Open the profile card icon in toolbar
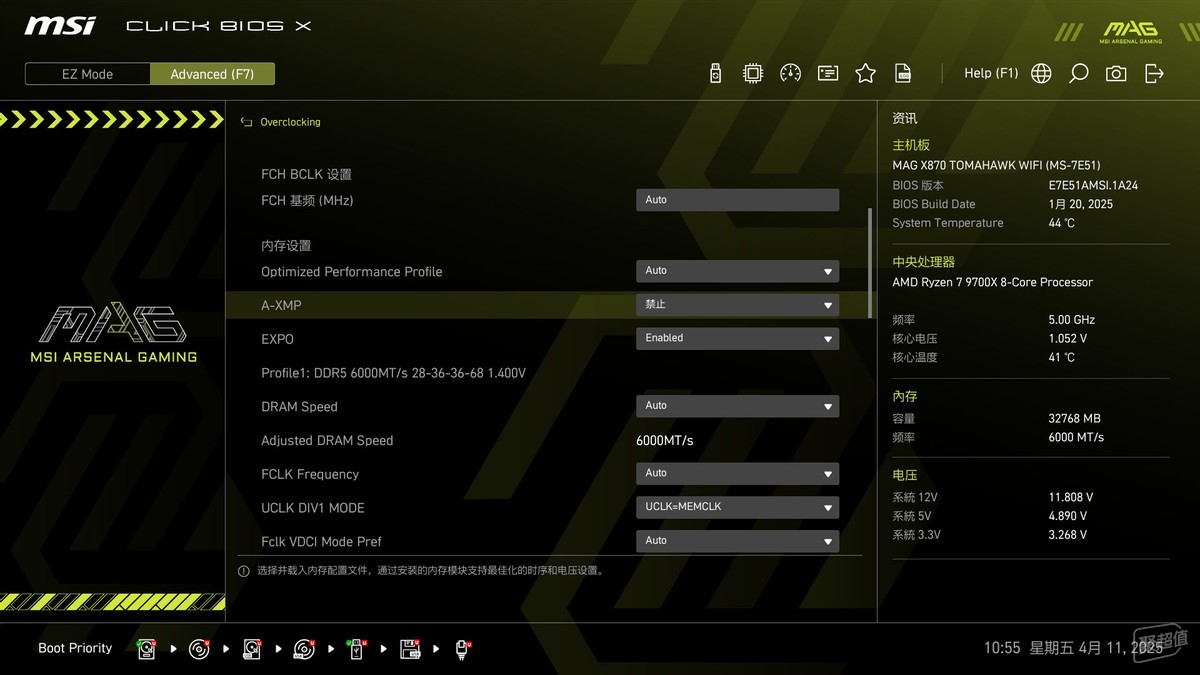 pyautogui.click(x=828, y=73)
